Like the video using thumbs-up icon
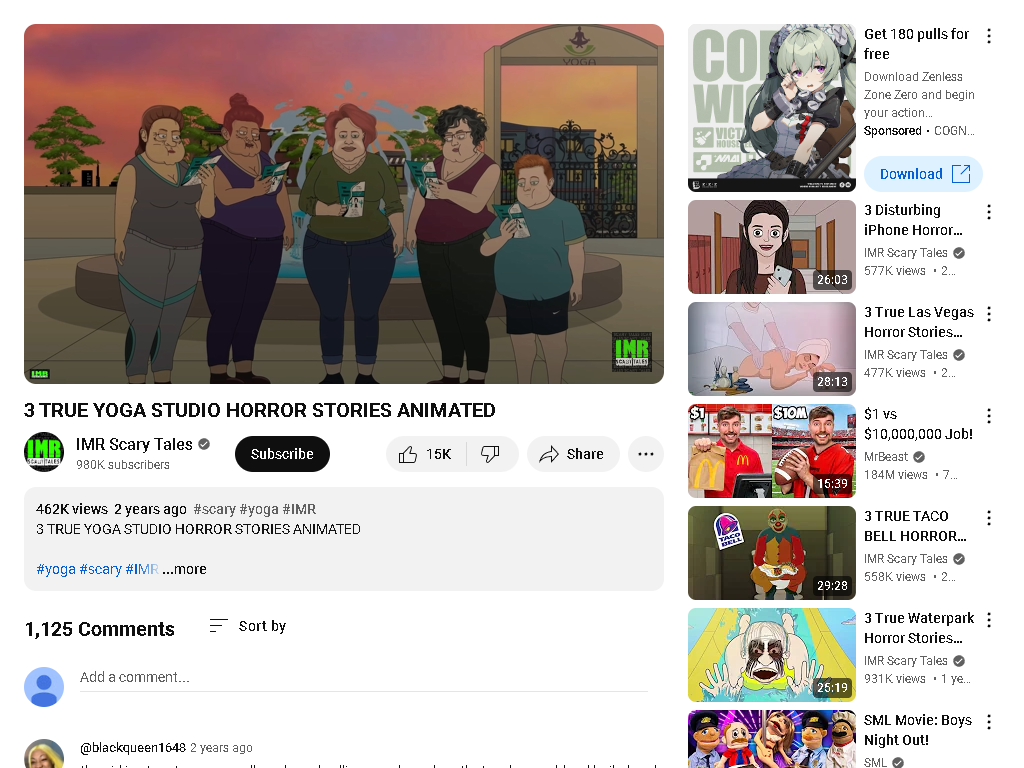This screenshot has height=768, width=1024. 408,454
